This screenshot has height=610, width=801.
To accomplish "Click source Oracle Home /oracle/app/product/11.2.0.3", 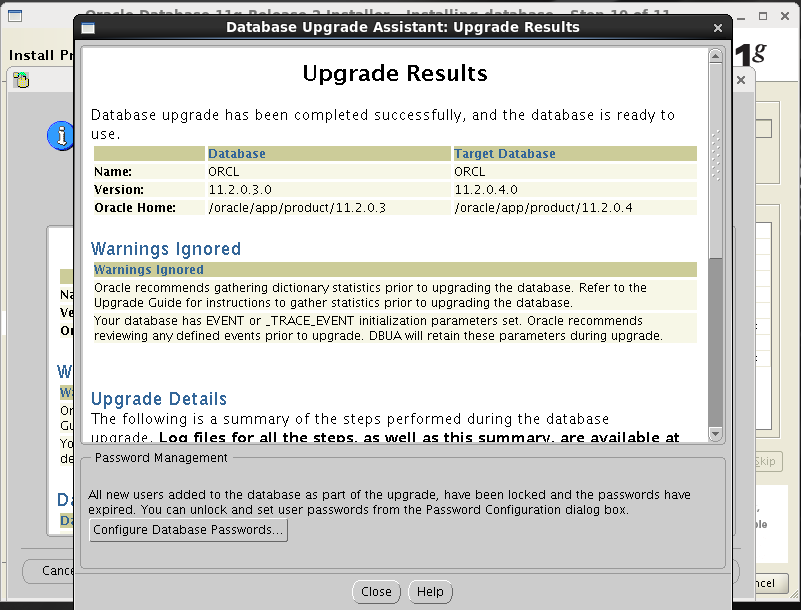I will [328, 207].
